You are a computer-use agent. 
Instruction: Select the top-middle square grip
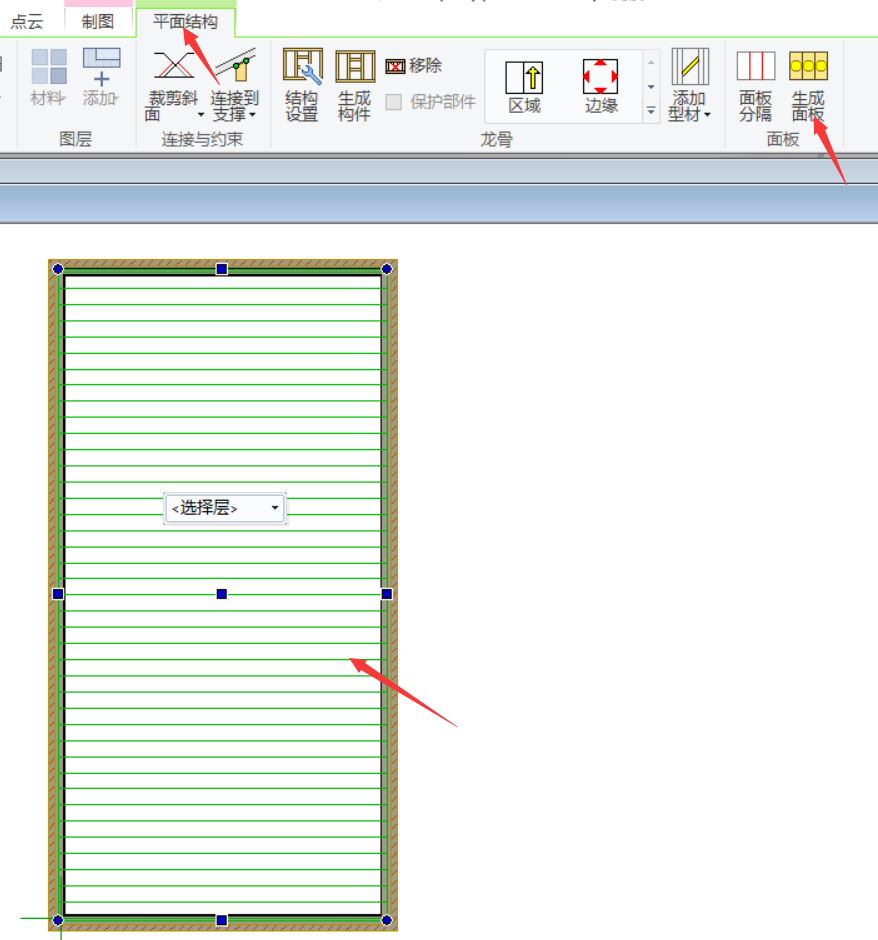coord(222,269)
